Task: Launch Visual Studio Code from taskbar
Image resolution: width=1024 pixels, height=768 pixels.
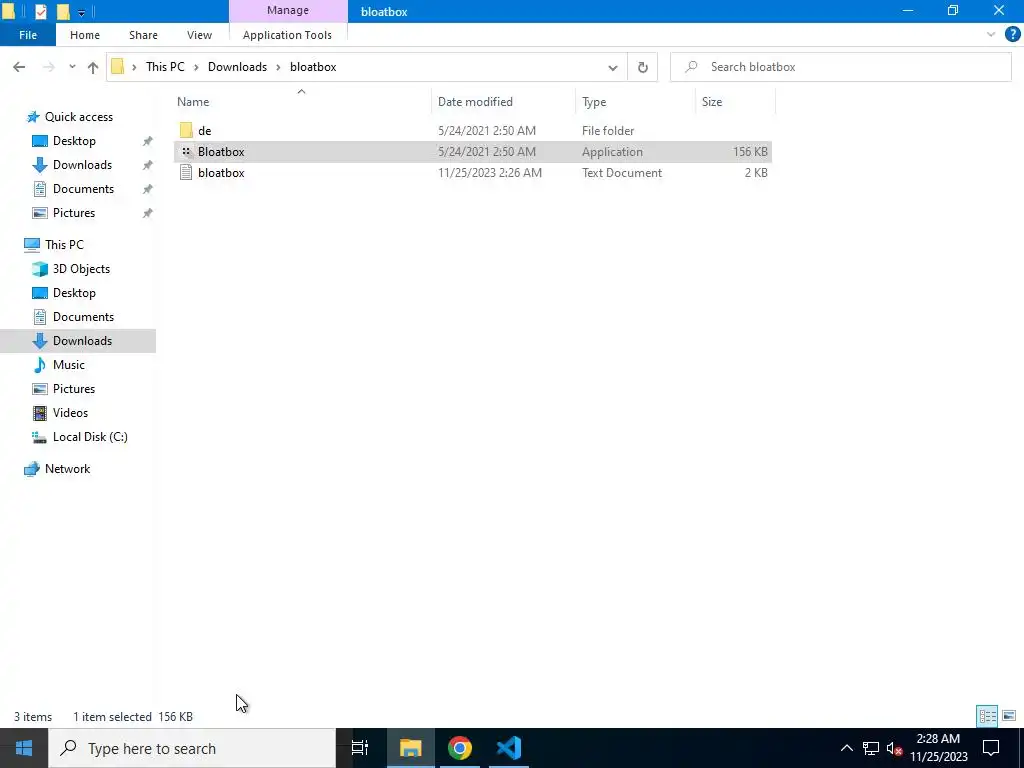Action: pyautogui.click(x=509, y=748)
